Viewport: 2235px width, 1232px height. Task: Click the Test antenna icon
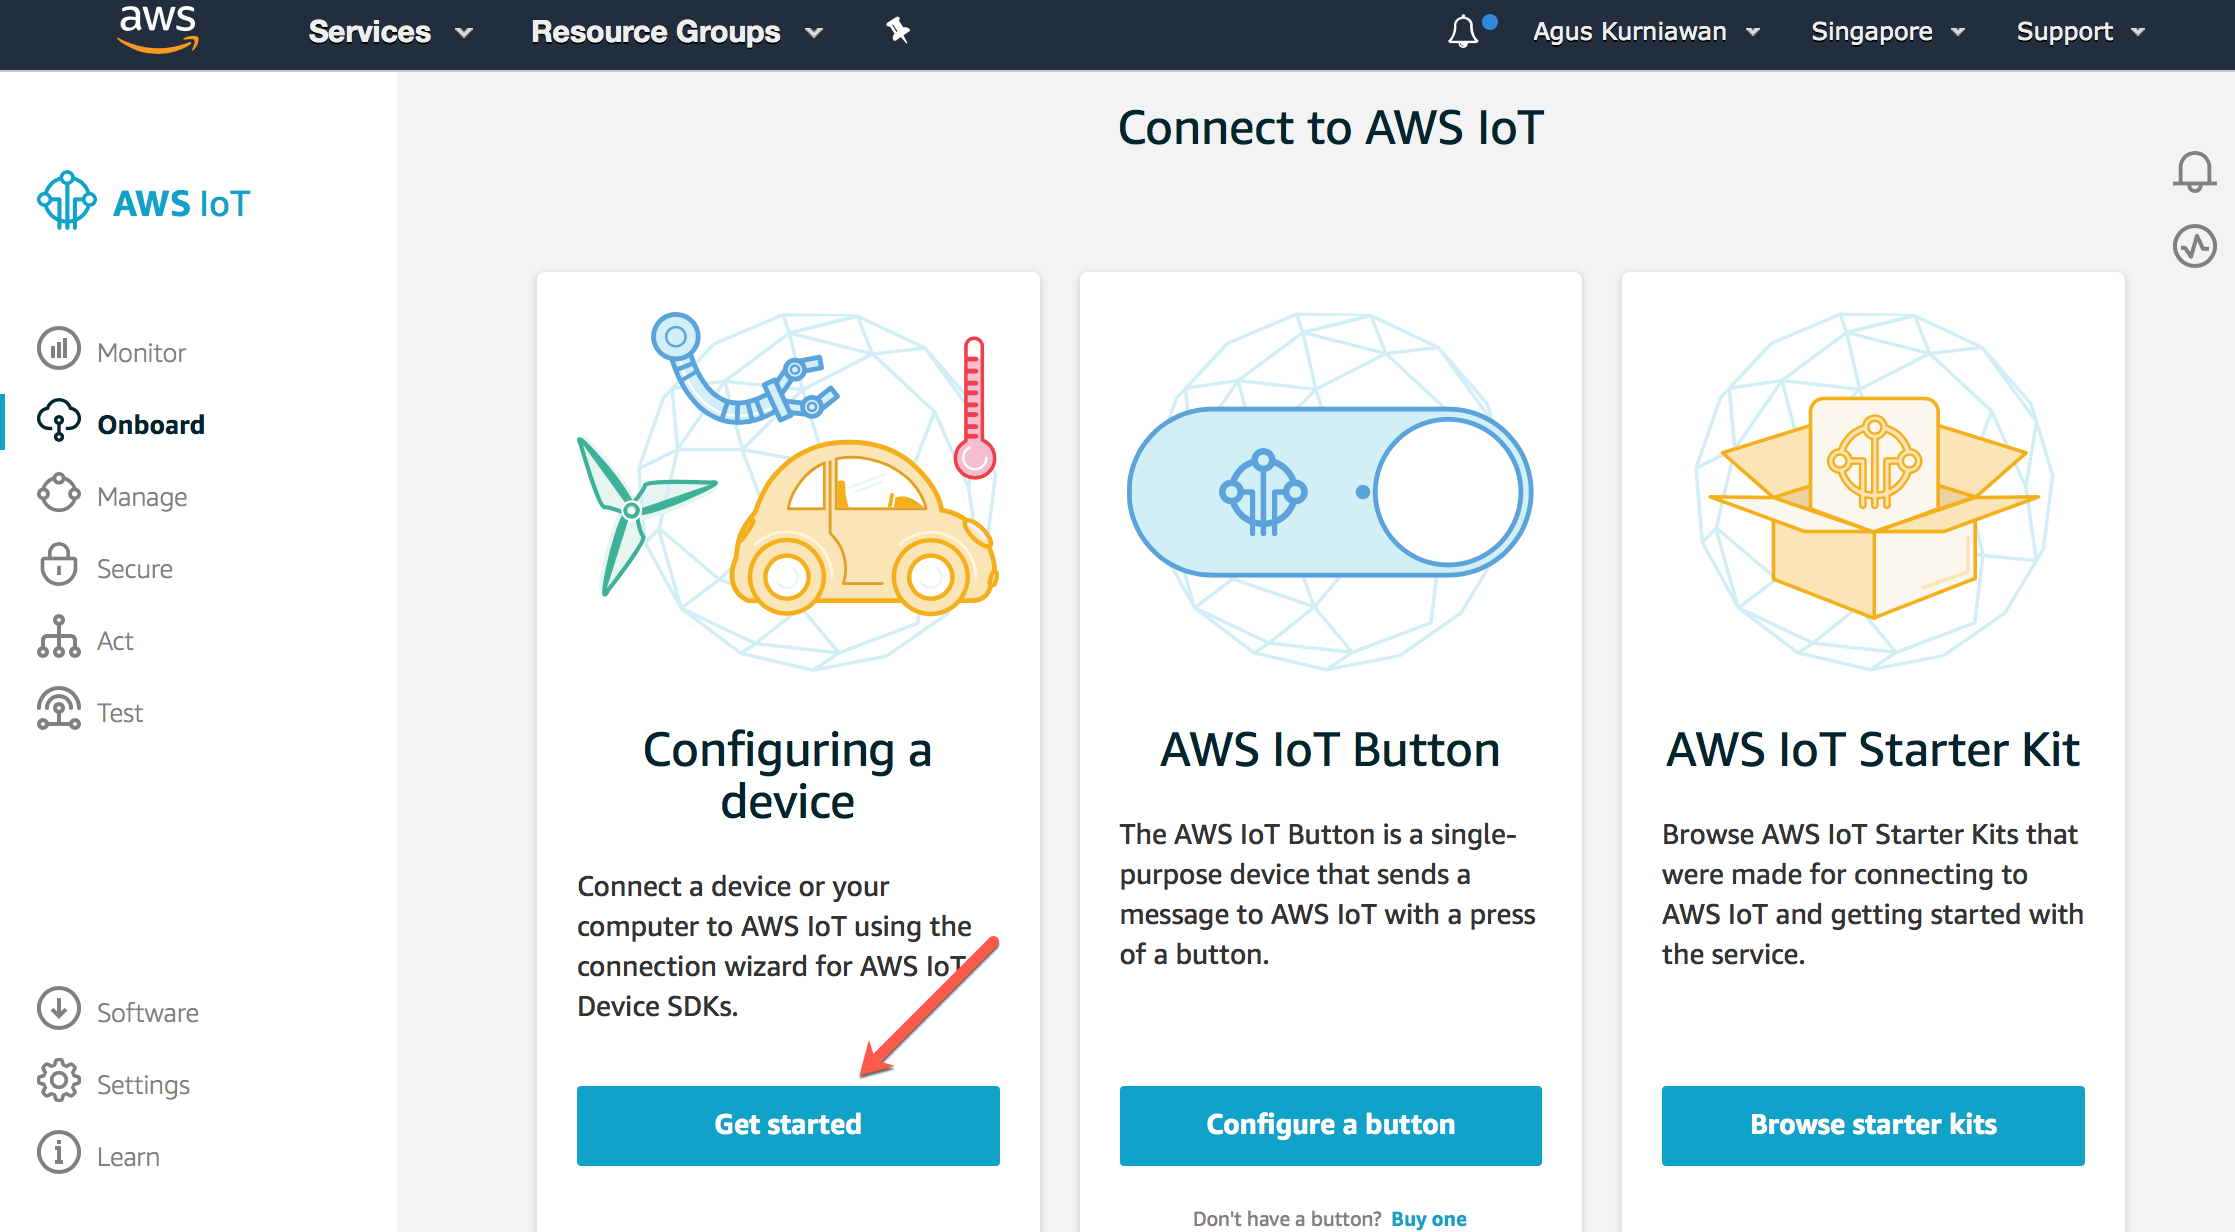click(x=59, y=709)
